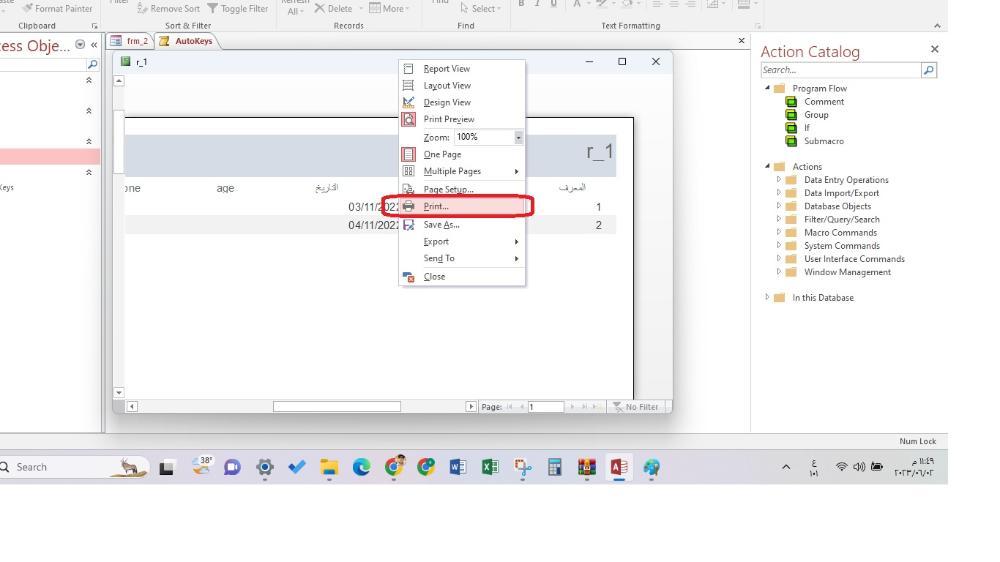Show hidden system tray icons

point(786,468)
